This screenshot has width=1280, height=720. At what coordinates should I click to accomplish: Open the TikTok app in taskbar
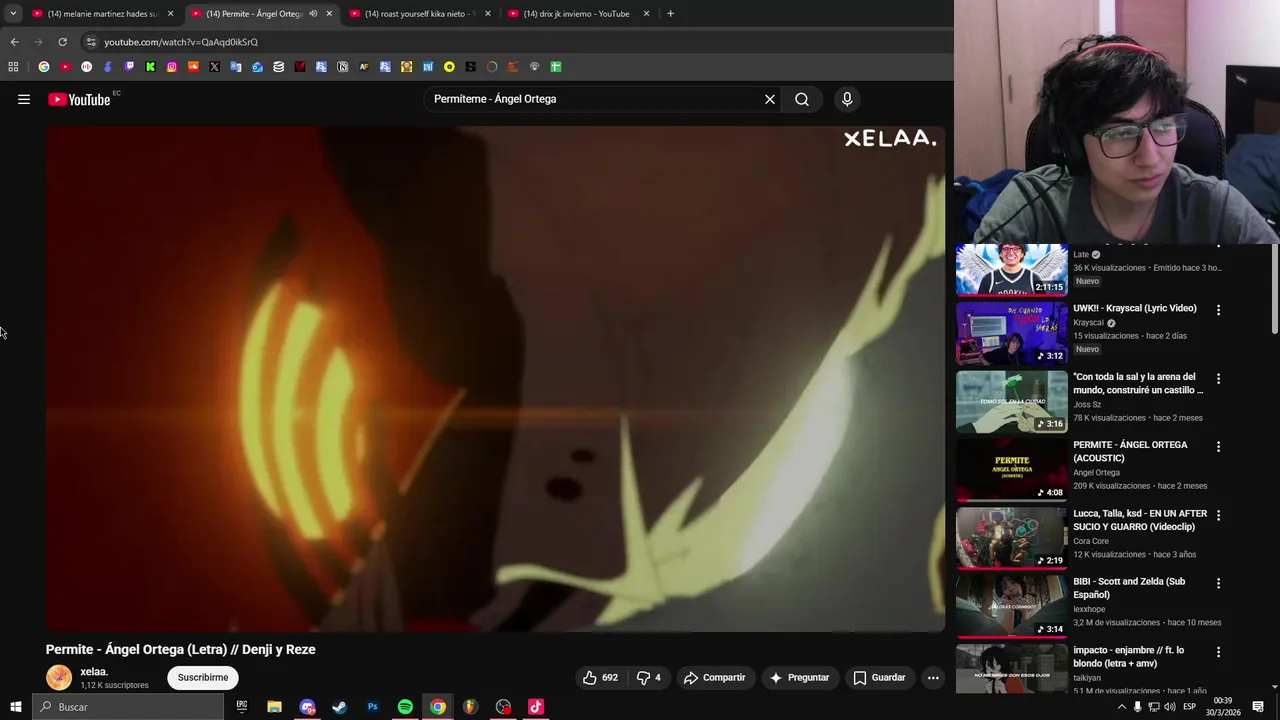click(x=536, y=707)
